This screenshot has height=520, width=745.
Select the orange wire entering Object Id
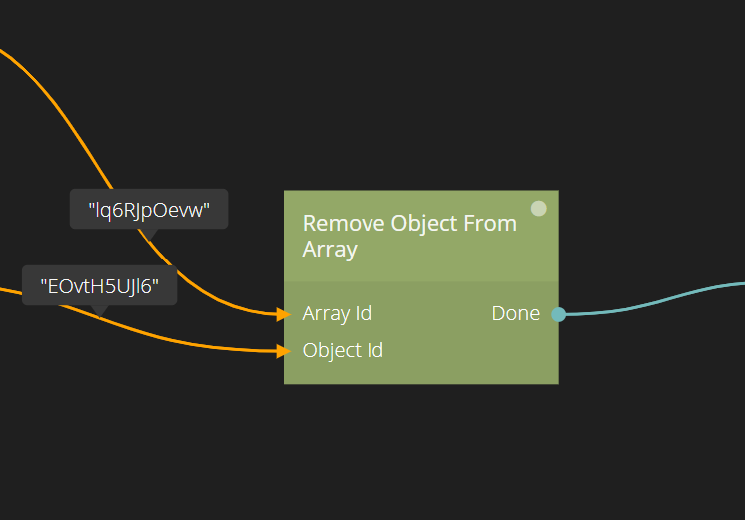pos(200,344)
